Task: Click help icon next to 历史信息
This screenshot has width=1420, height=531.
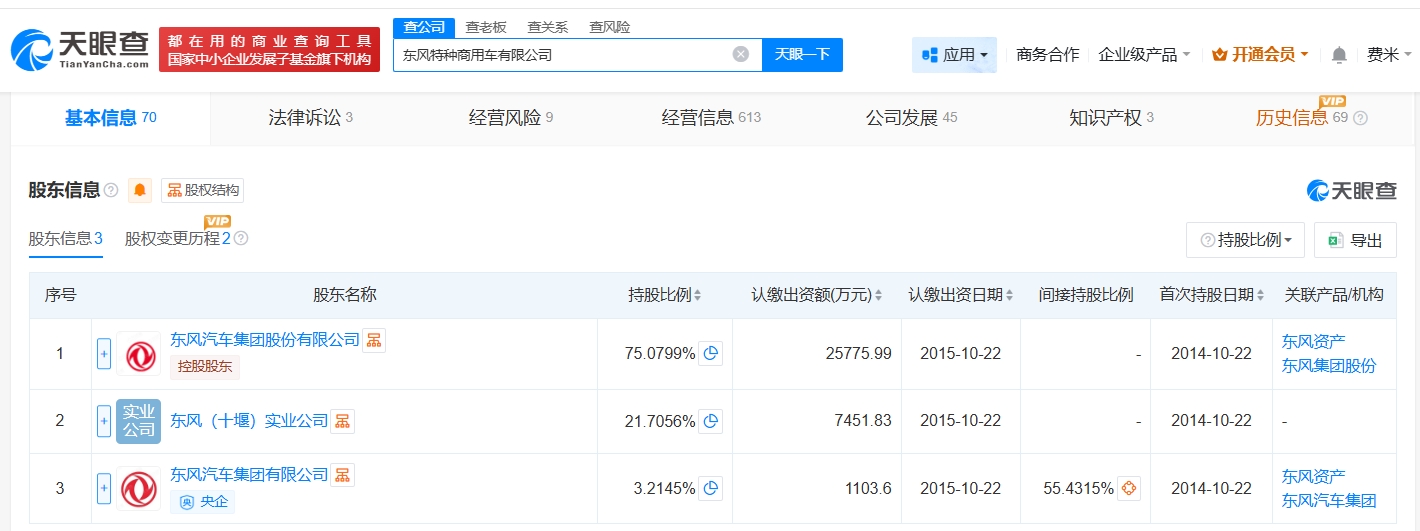Action: pyautogui.click(x=1360, y=118)
